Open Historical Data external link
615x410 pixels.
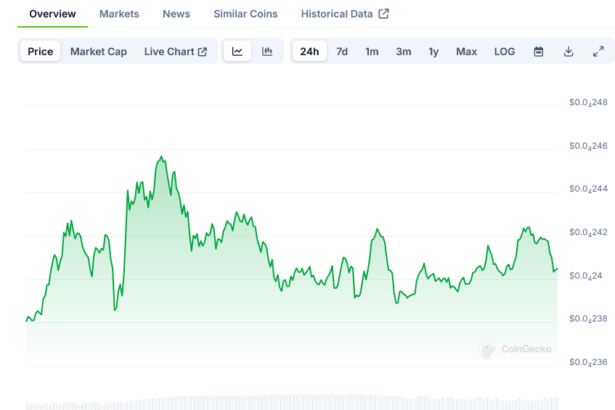345,14
